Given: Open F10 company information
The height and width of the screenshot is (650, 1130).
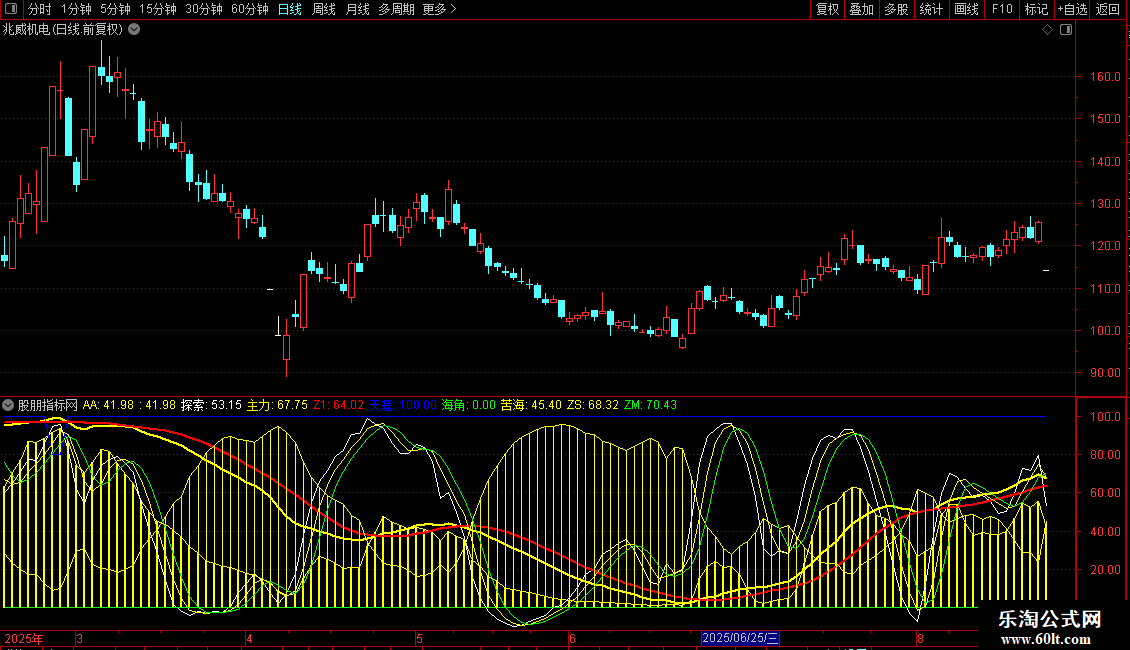Looking at the screenshot, I should coord(1001,9).
